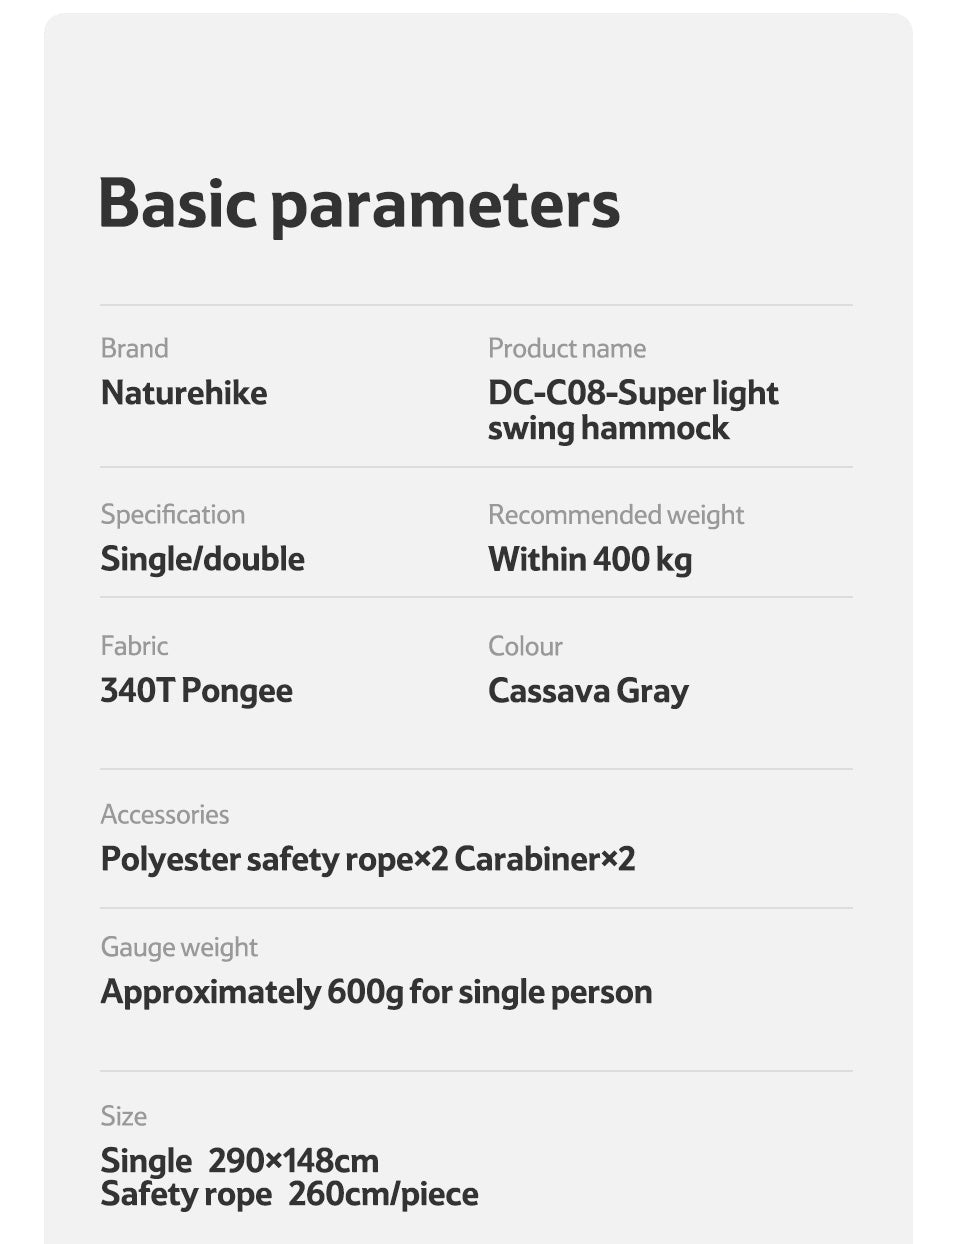Viewport: 960px width, 1244px height.
Task: Select the "Brand" label
Action: [x=134, y=348]
